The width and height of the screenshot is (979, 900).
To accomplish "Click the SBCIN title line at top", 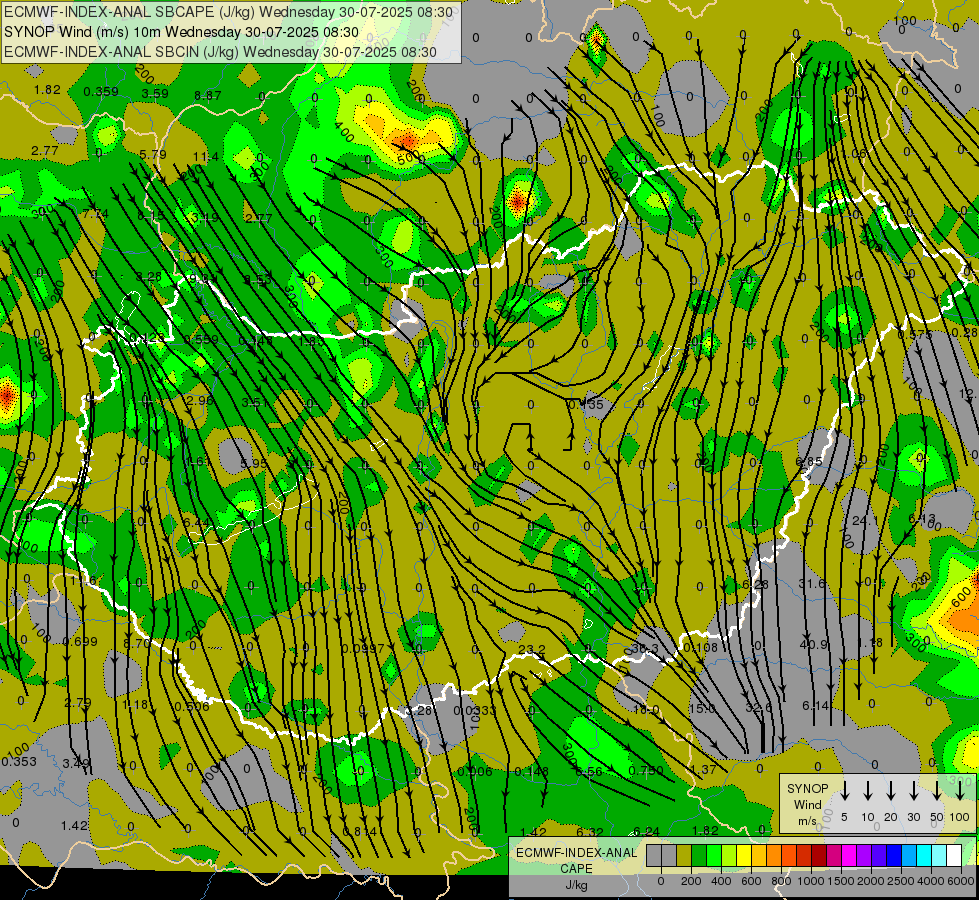I will tap(220, 52).
